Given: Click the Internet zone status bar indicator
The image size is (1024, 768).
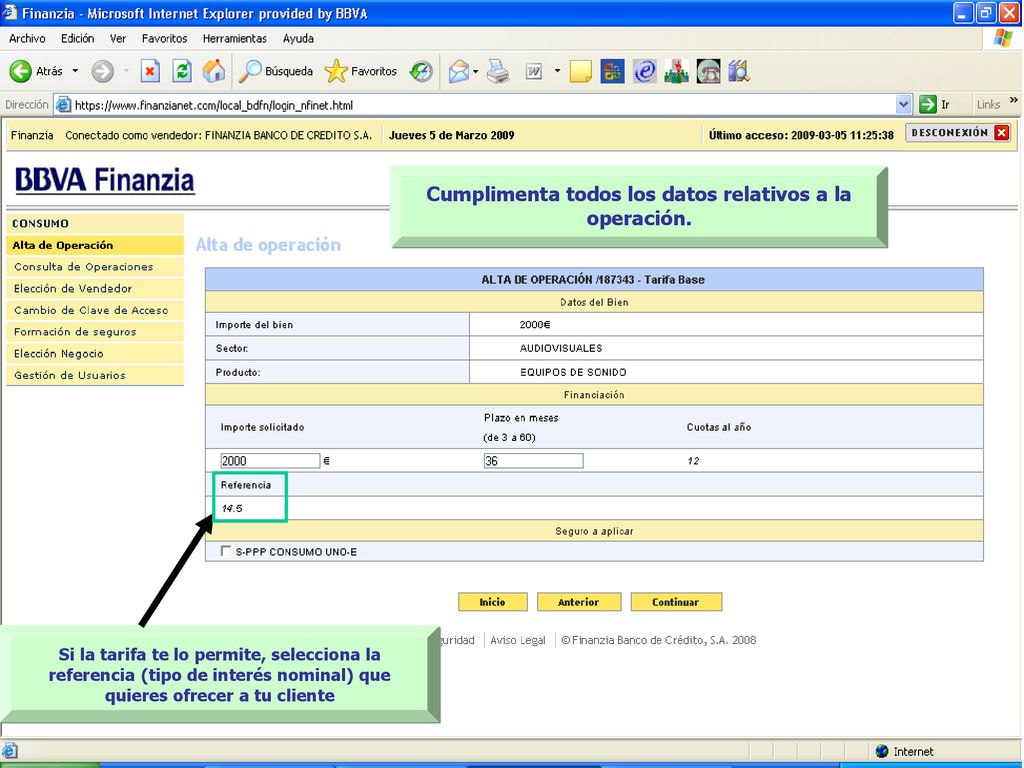Looking at the screenshot, I should click(904, 751).
